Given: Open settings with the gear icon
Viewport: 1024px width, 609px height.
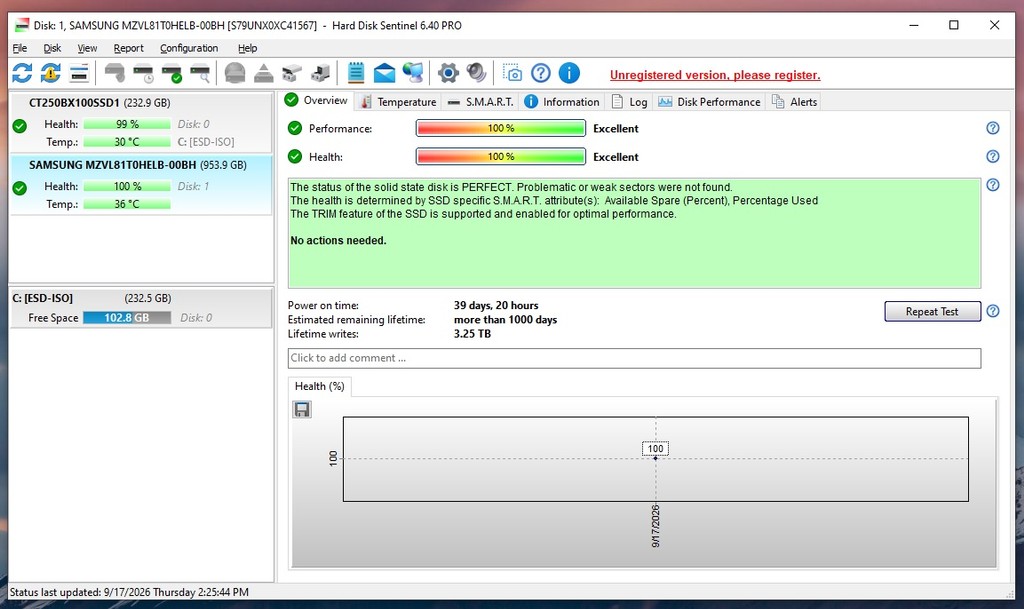Looking at the screenshot, I should [448, 73].
